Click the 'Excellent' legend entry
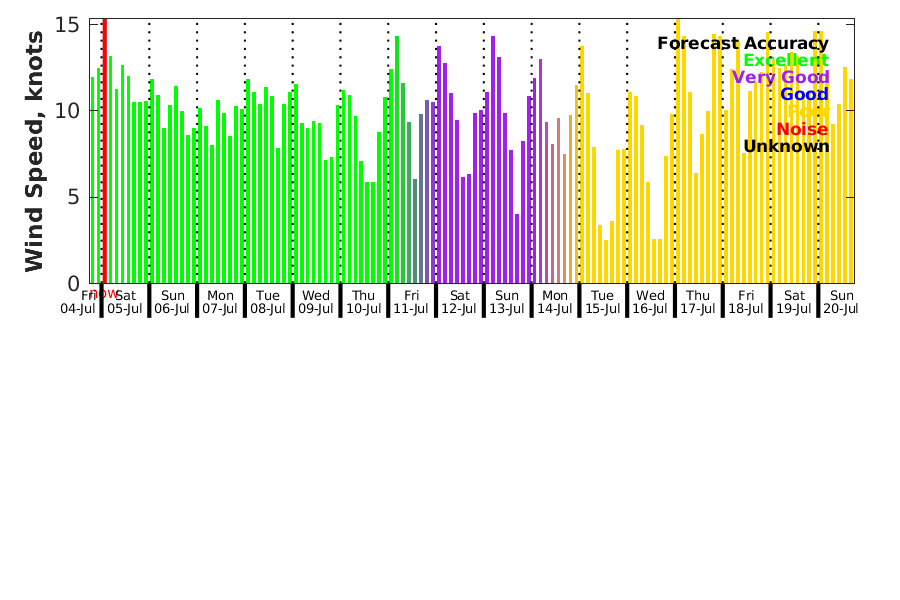The width and height of the screenshot is (900, 600). click(x=786, y=61)
